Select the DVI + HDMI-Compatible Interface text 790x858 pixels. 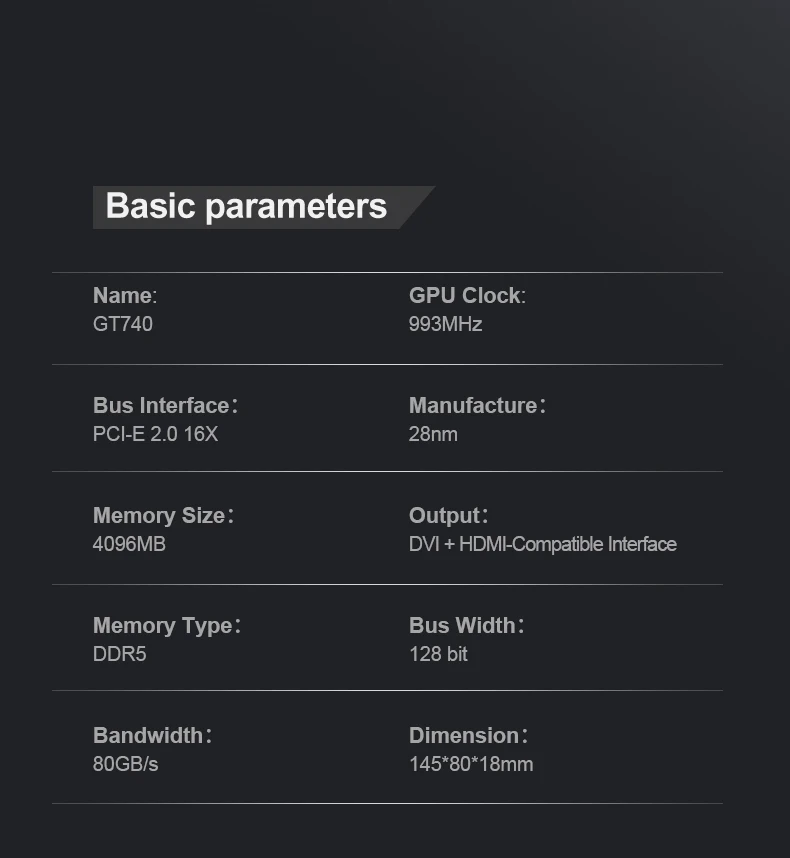coord(542,544)
